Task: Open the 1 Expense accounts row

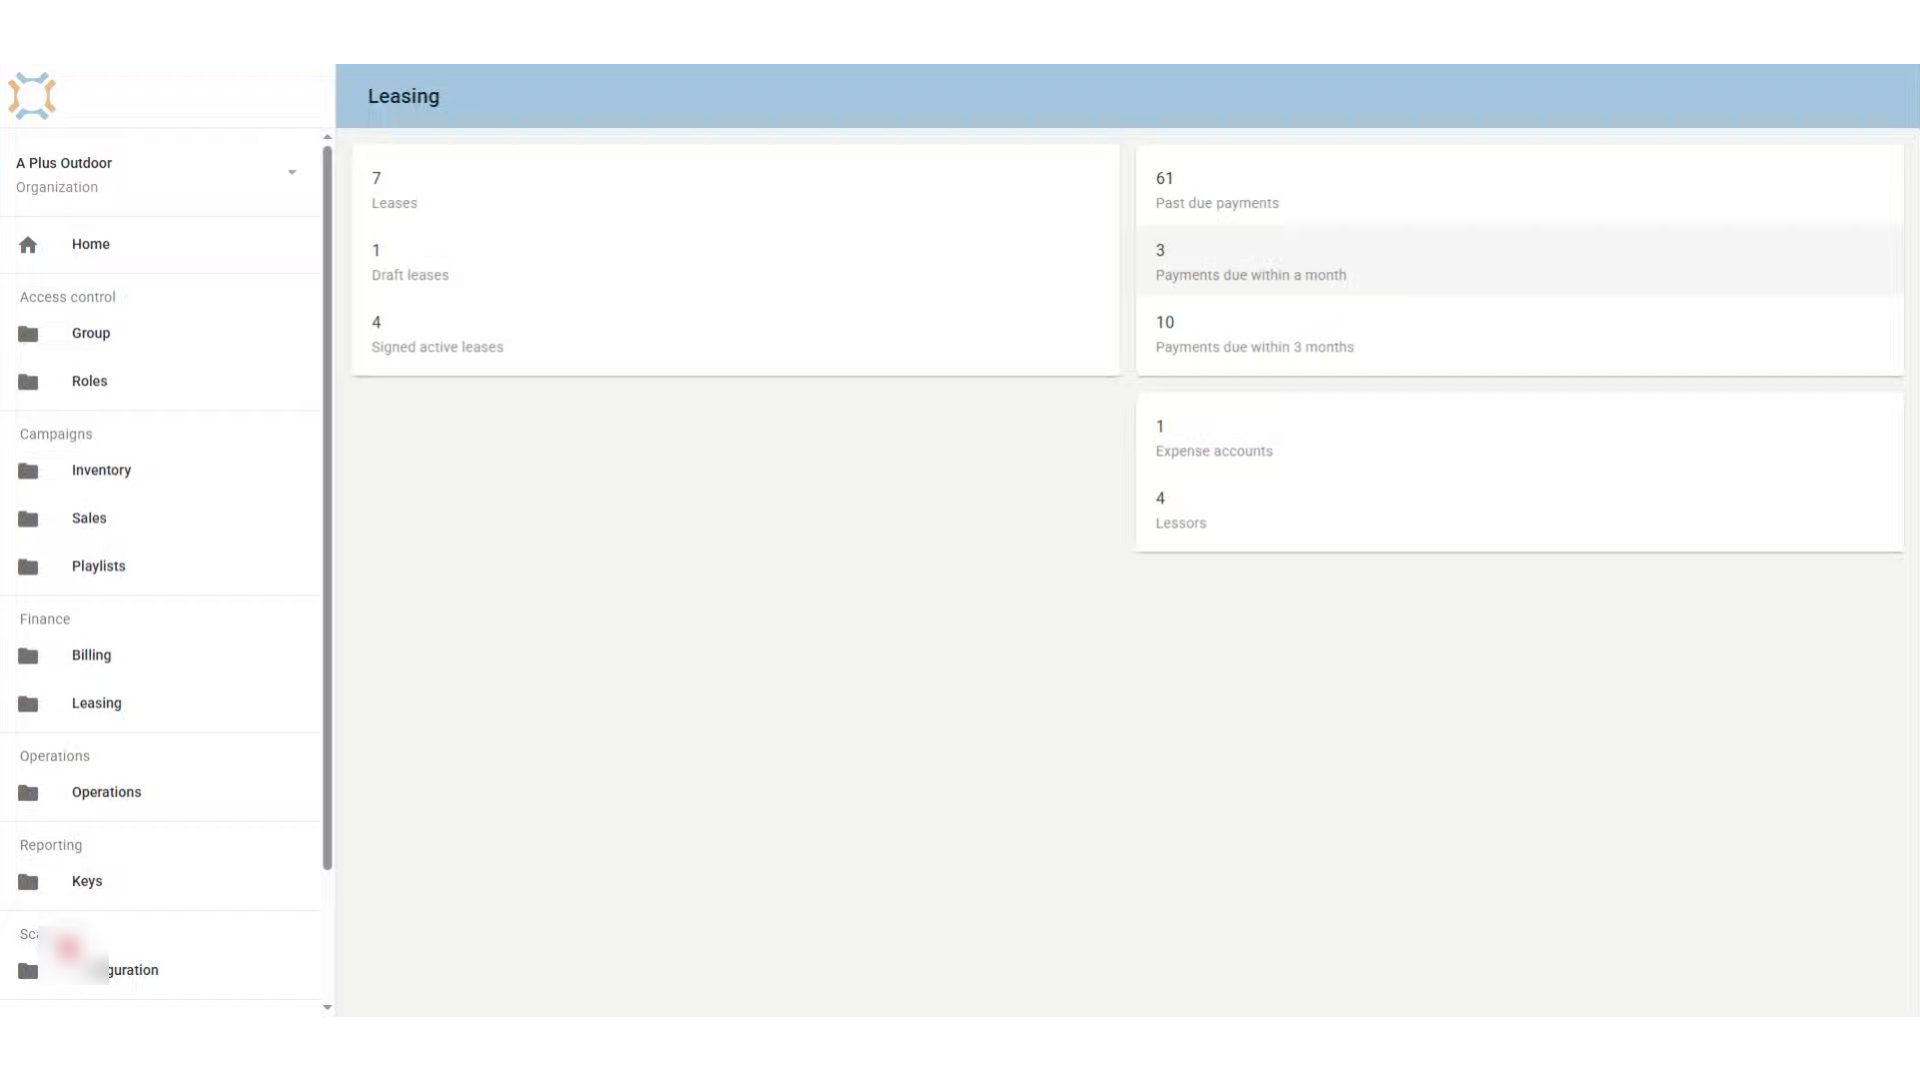Action: click(1520, 438)
